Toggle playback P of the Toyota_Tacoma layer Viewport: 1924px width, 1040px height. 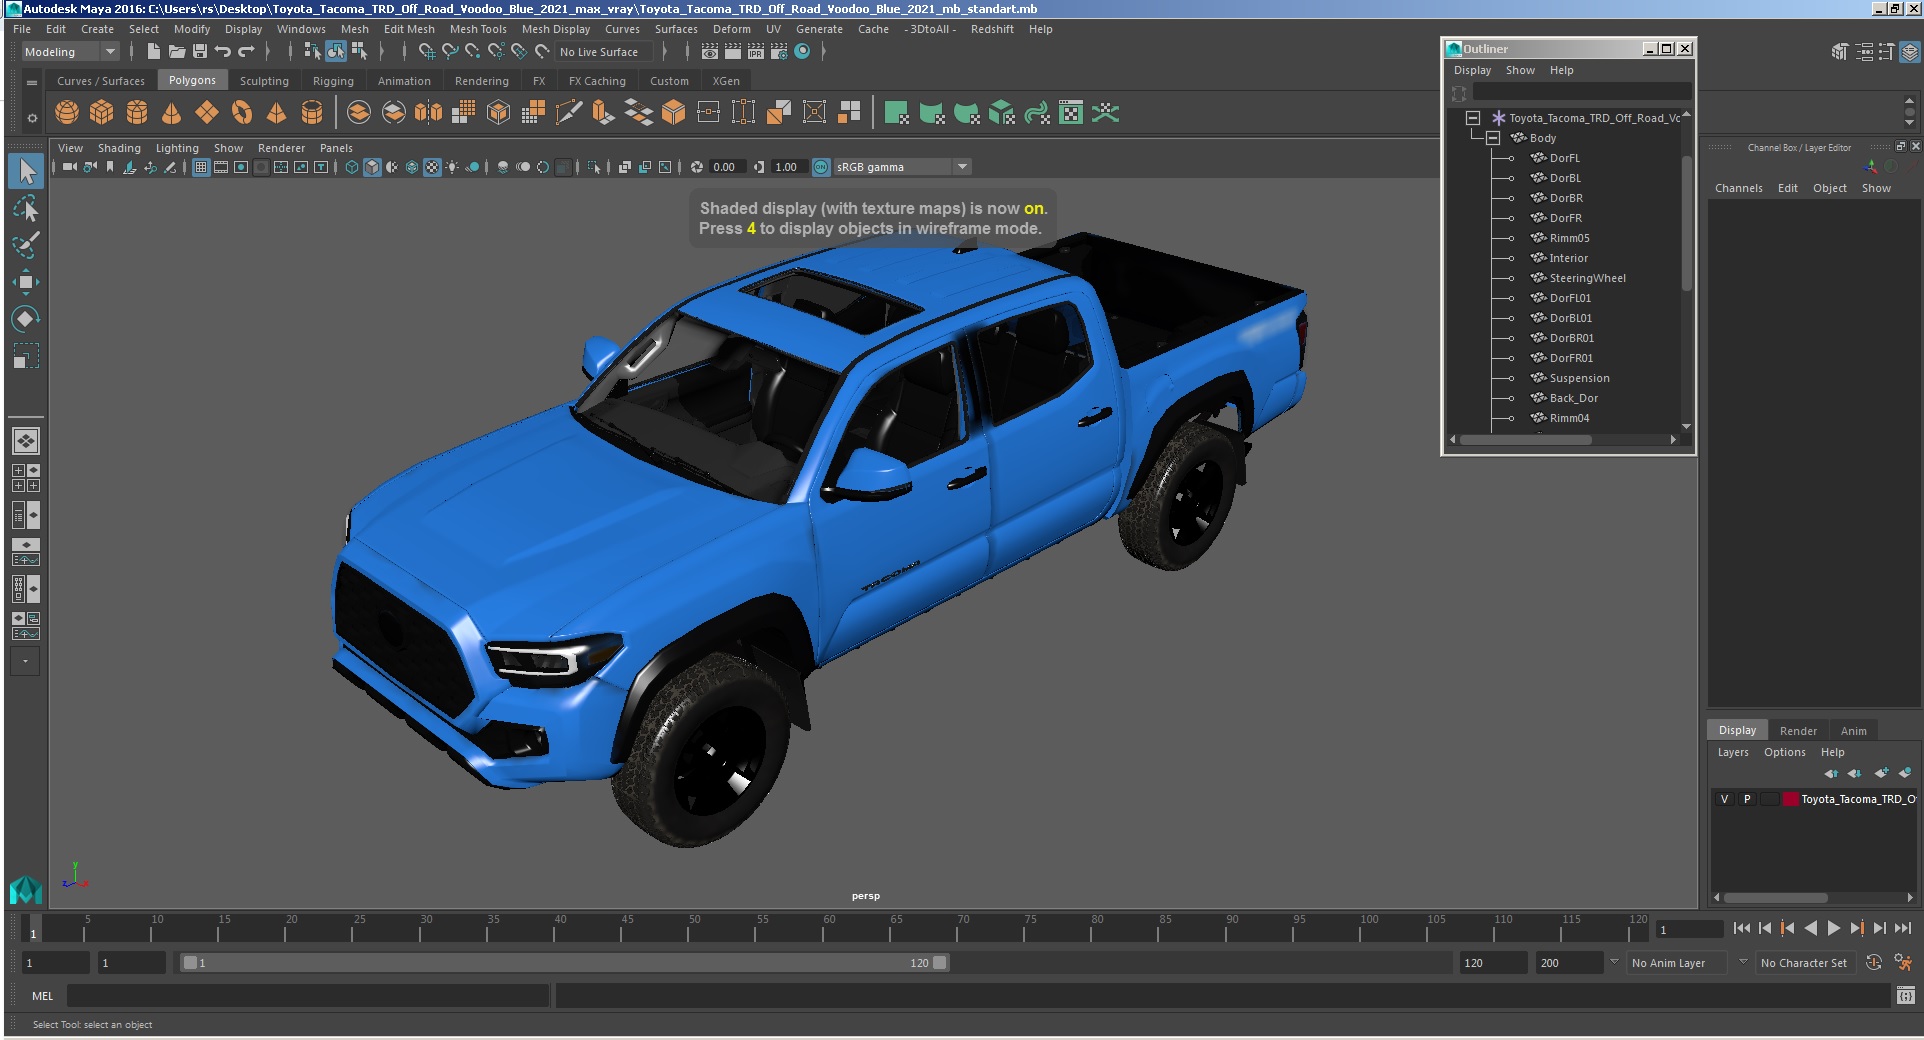1747,799
